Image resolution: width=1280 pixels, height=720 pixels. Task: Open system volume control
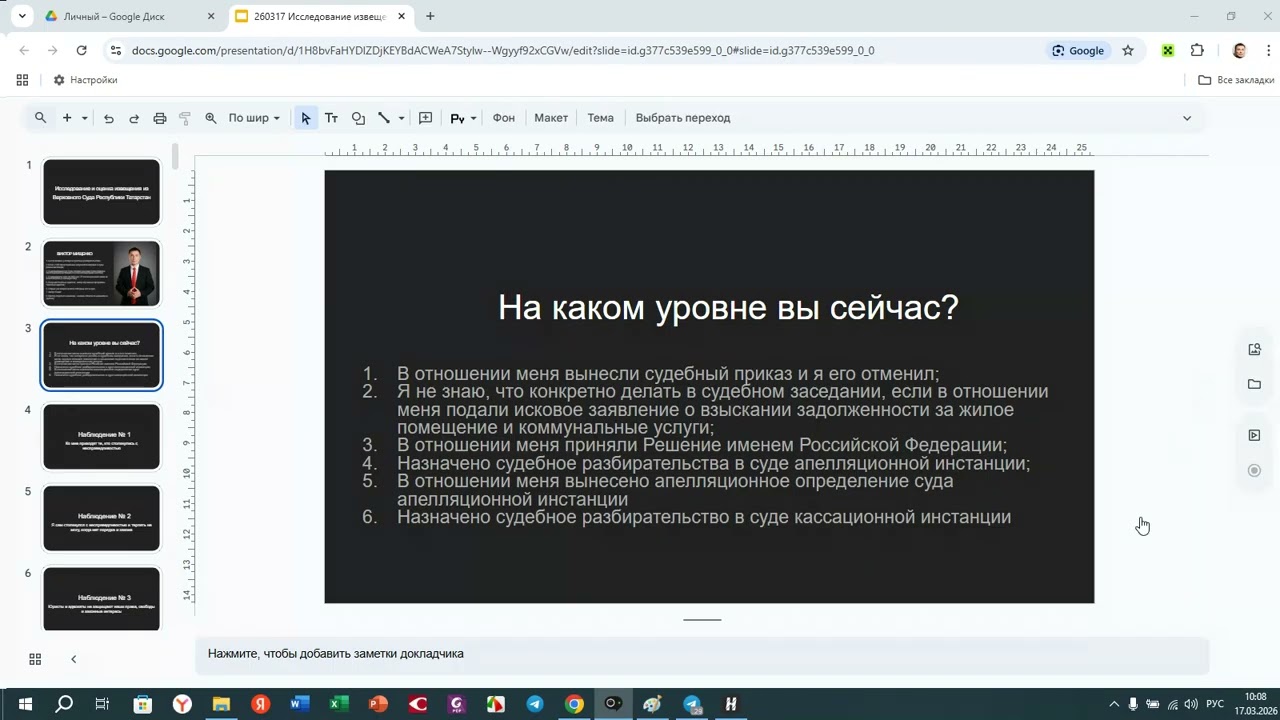1191,704
